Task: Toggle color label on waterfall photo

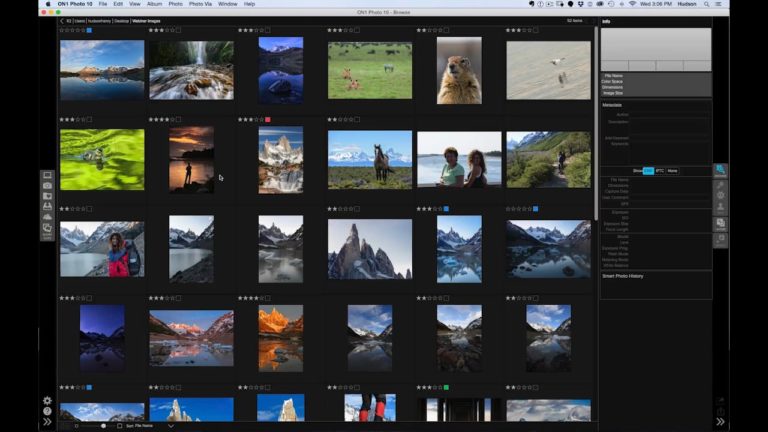Action: point(178,30)
